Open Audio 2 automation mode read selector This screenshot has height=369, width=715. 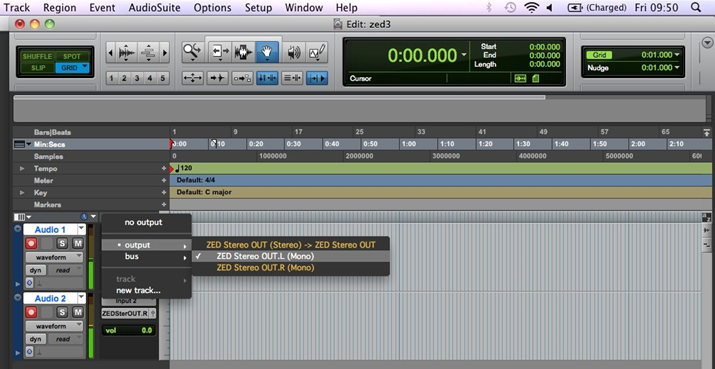tap(66, 339)
